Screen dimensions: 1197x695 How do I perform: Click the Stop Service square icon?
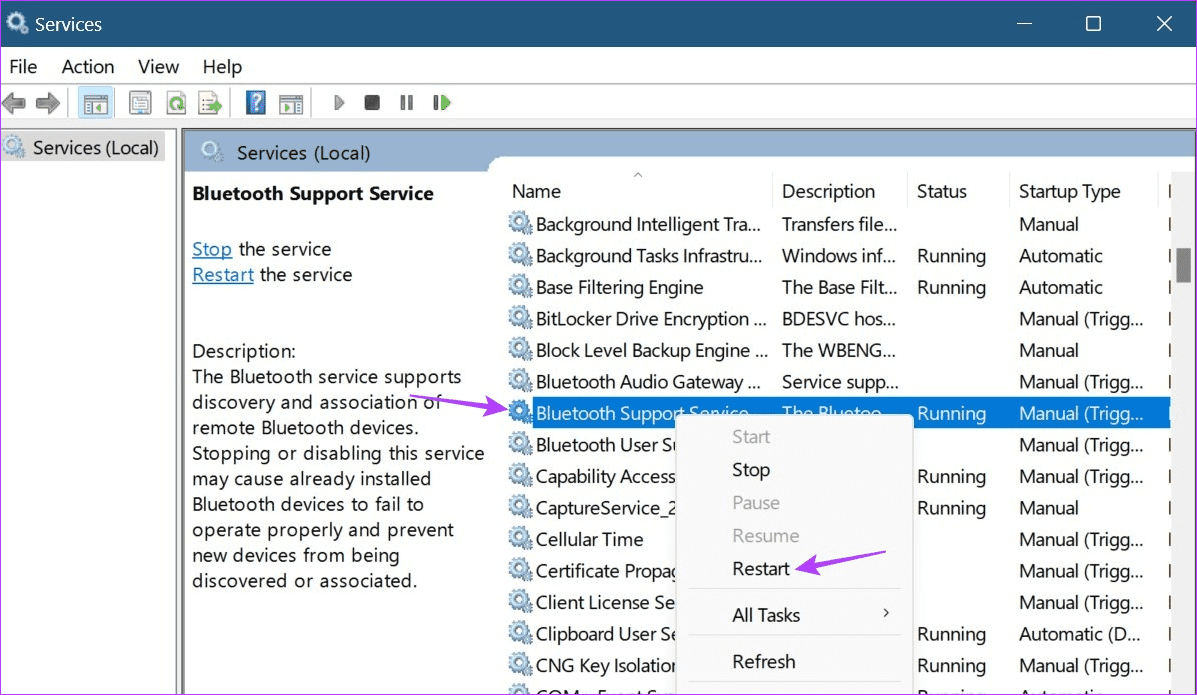click(x=372, y=102)
